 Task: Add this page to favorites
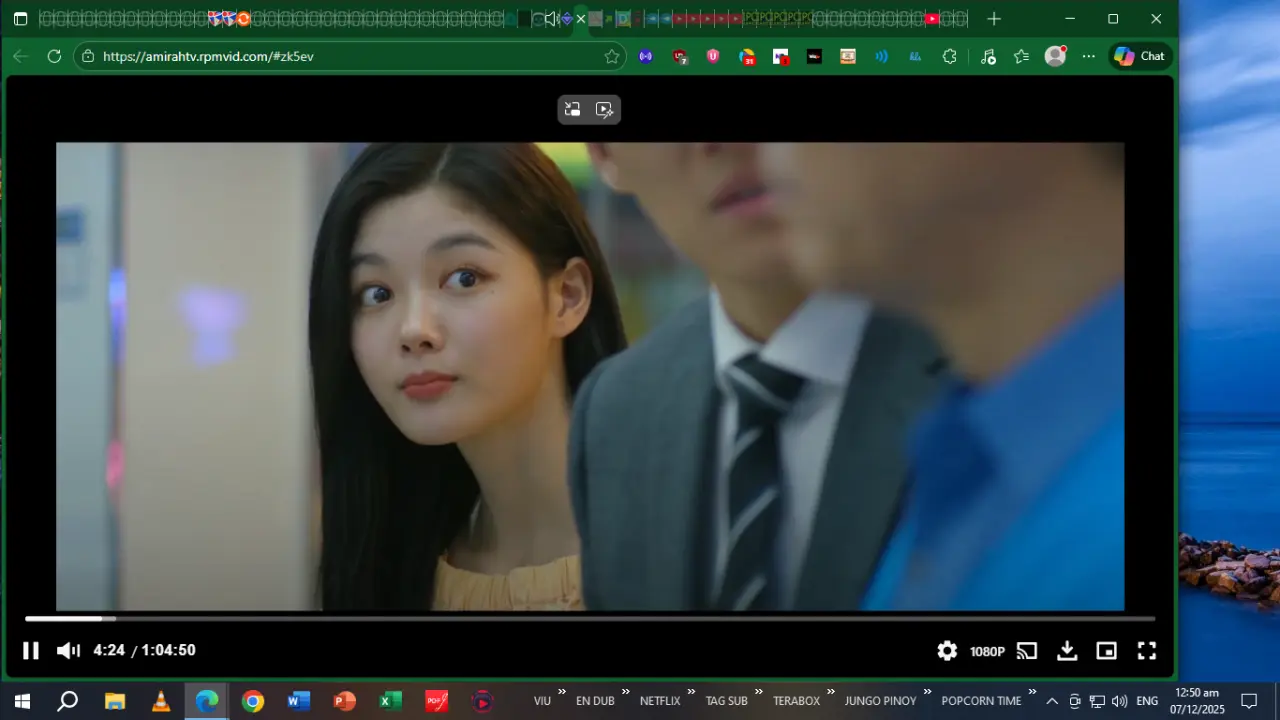pyautogui.click(x=611, y=56)
